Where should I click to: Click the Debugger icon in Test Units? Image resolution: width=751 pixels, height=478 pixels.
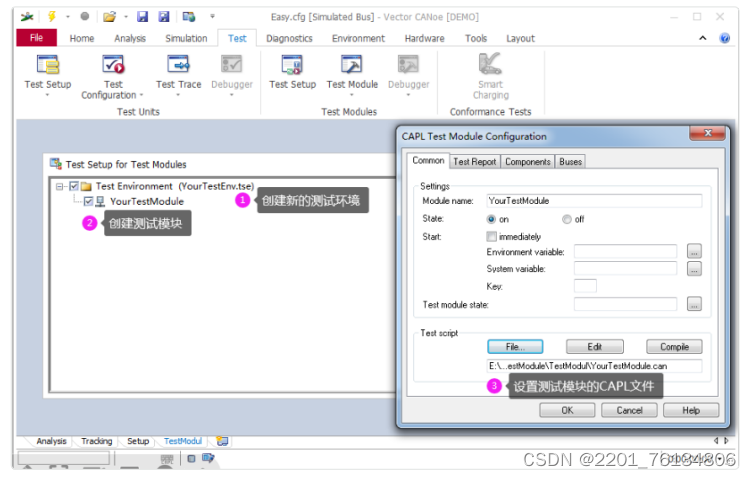click(232, 64)
